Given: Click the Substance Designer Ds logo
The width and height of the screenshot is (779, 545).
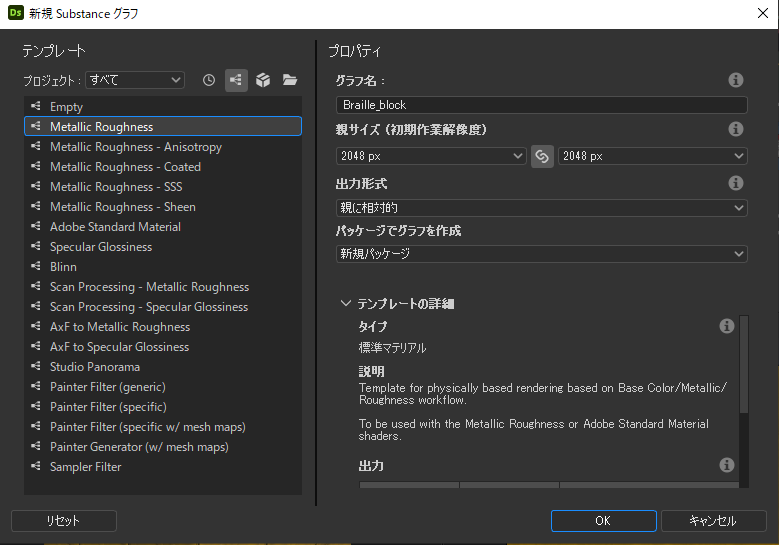Looking at the screenshot, I should coord(15,13).
